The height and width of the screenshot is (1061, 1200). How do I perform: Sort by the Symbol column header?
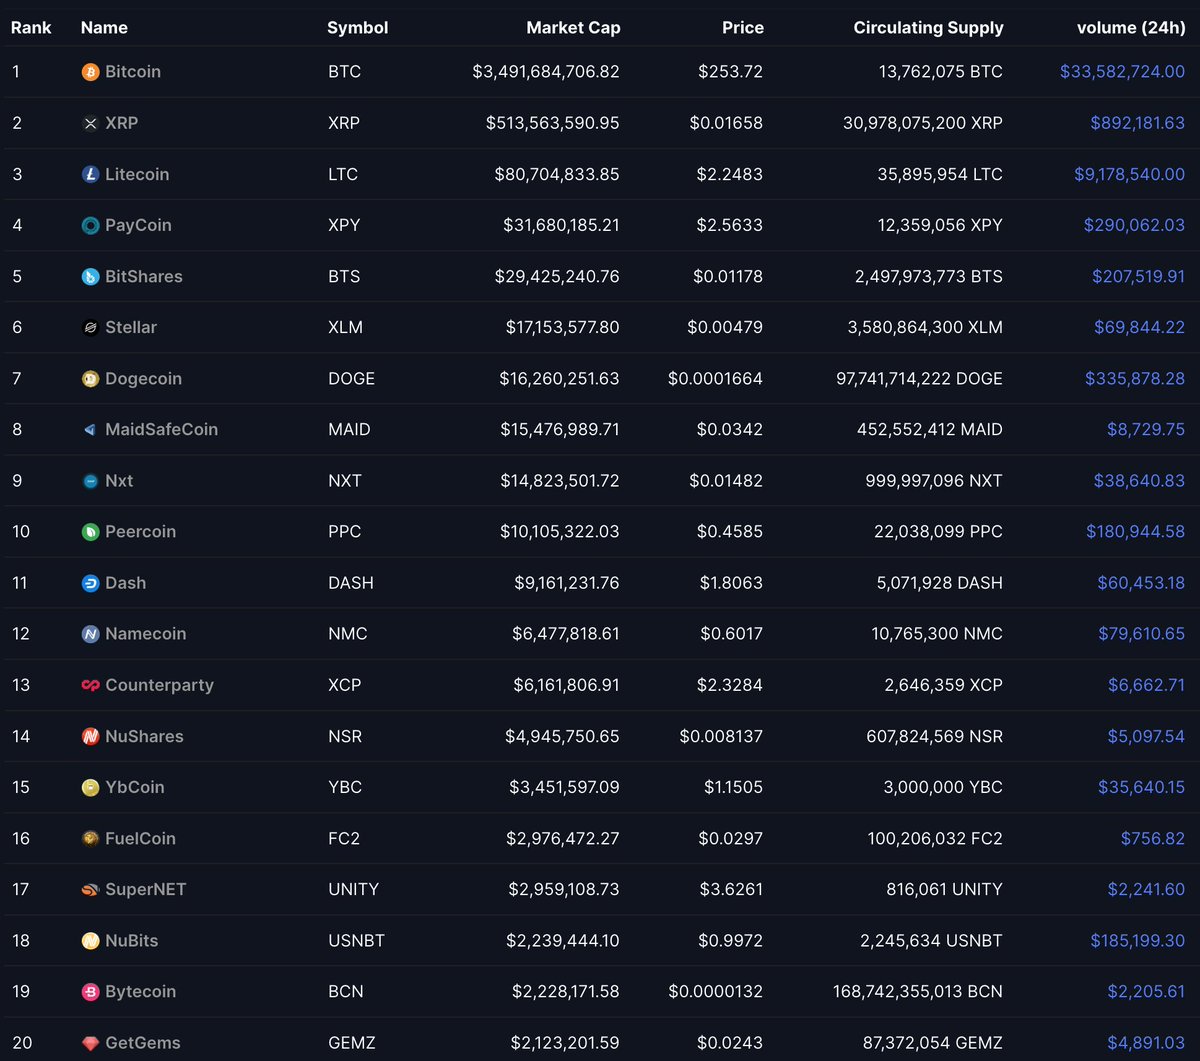tap(358, 27)
